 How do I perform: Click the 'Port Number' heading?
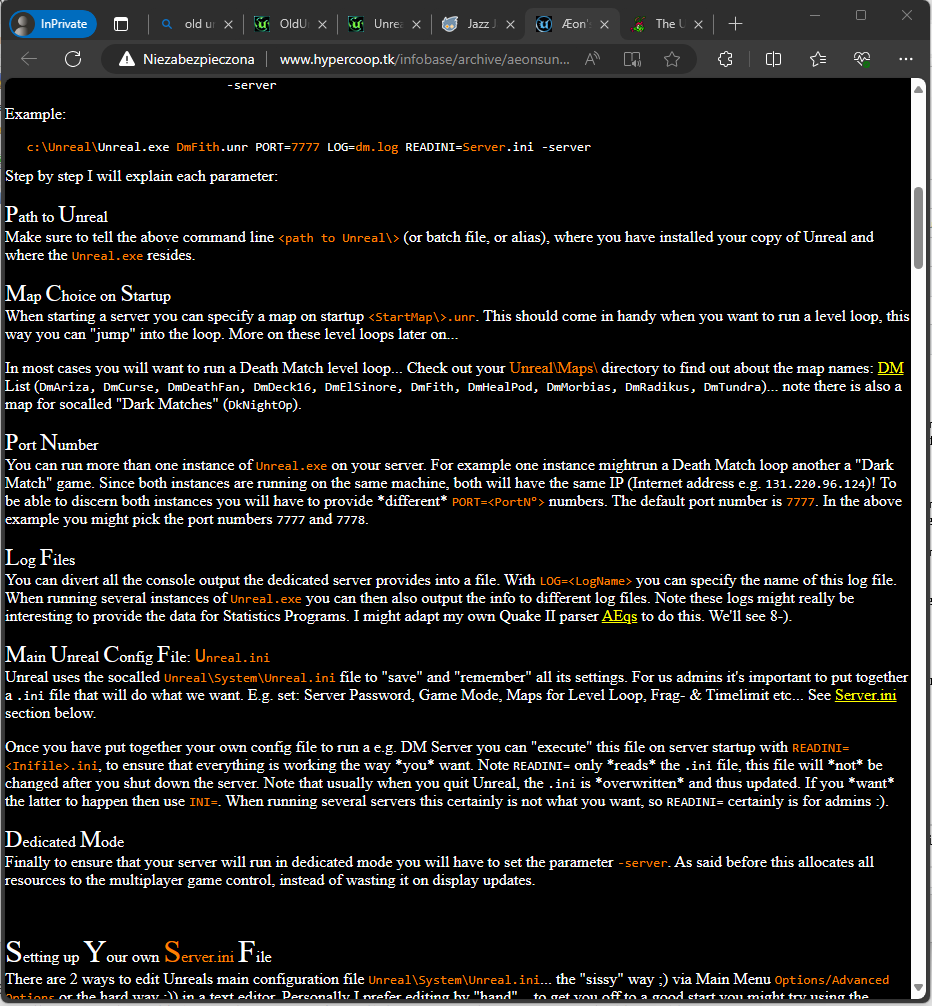pyautogui.click(x=52, y=443)
